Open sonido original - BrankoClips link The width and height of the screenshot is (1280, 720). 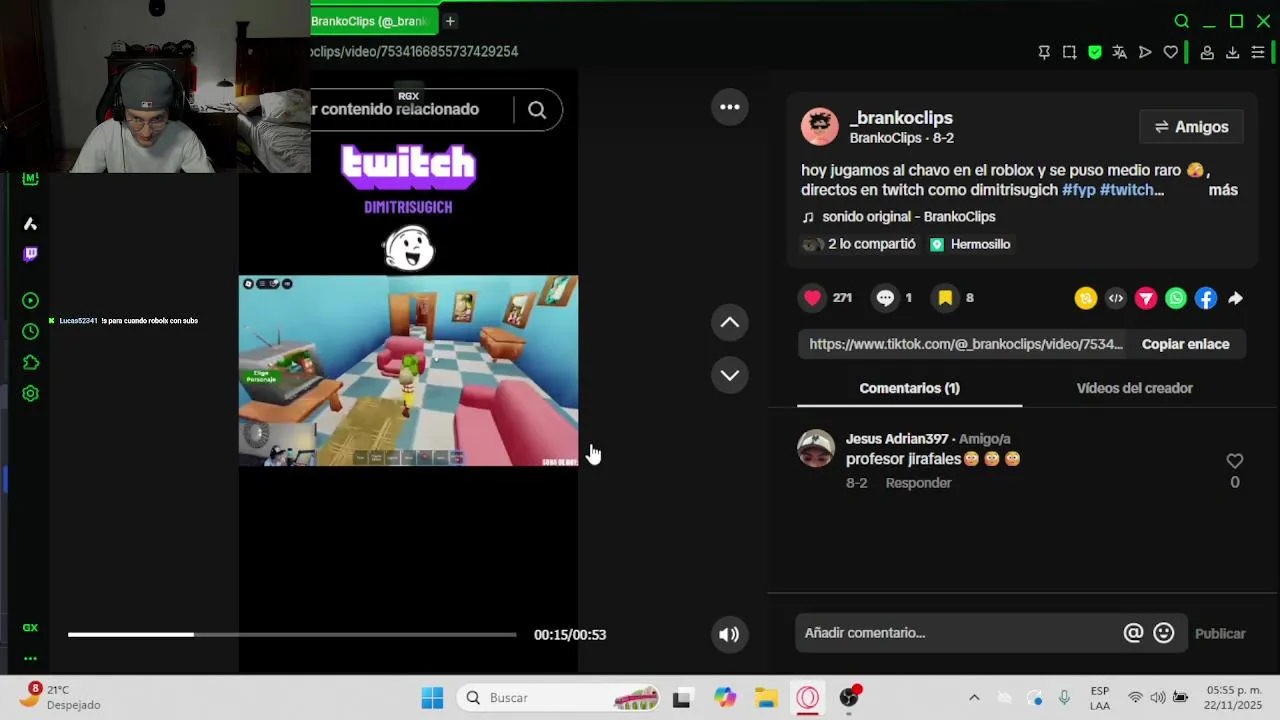point(908,217)
